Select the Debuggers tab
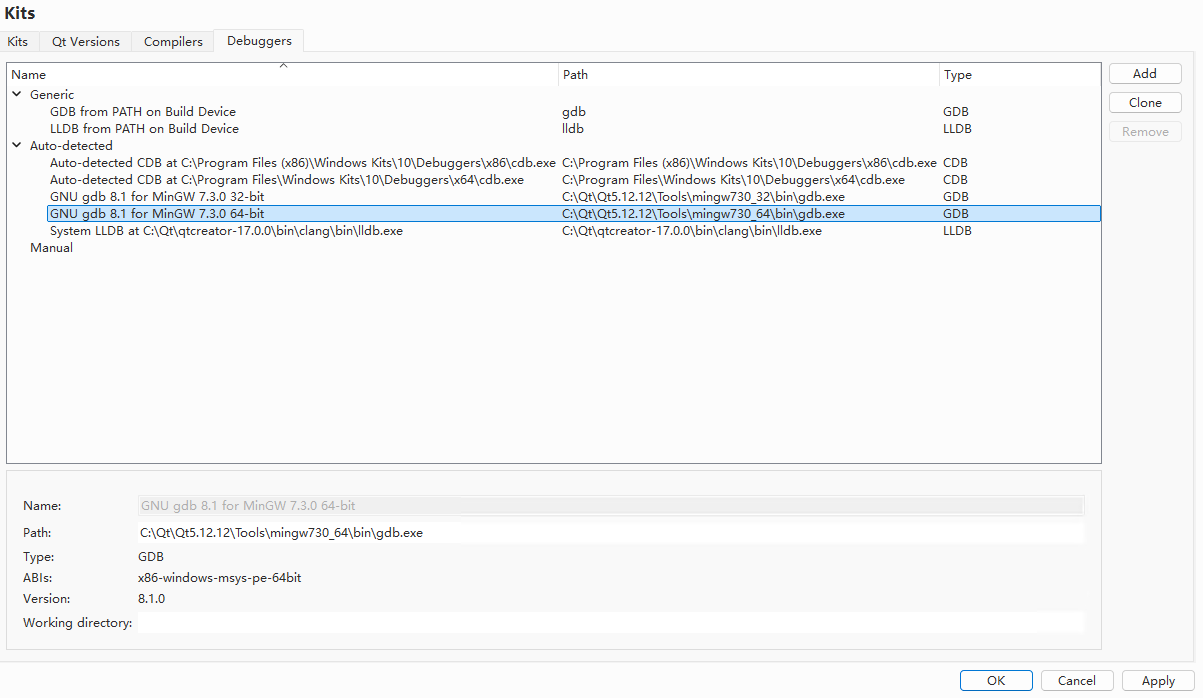Screen dimensions: 1203x698 click(x=259, y=41)
